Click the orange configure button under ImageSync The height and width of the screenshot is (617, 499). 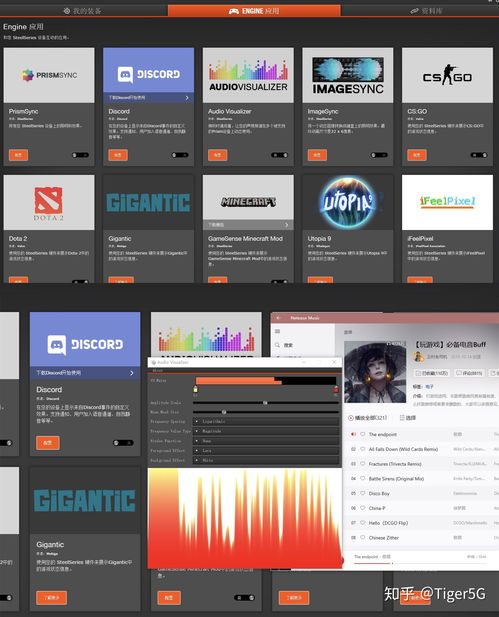point(317,155)
